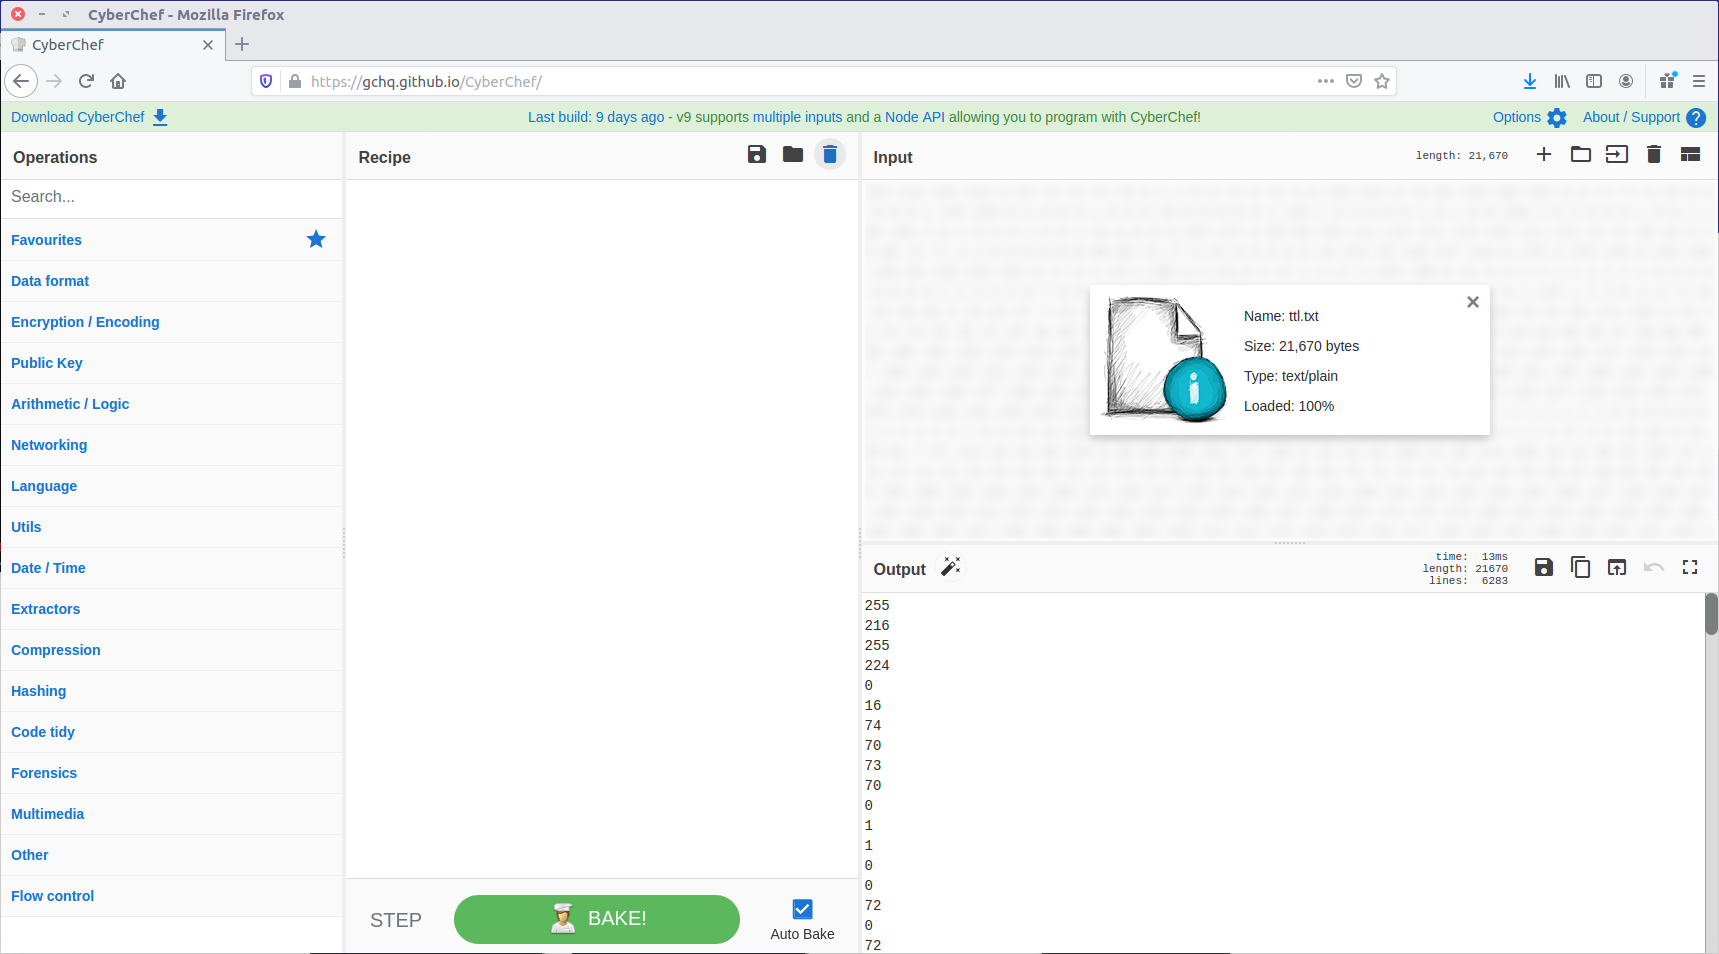
Task: Maximise the output pane
Action: [x=1690, y=567]
